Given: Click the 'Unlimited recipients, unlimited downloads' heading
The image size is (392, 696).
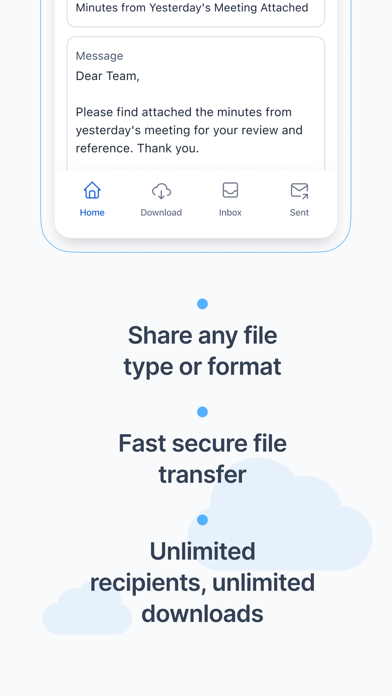Looking at the screenshot, I should (202, 582).
